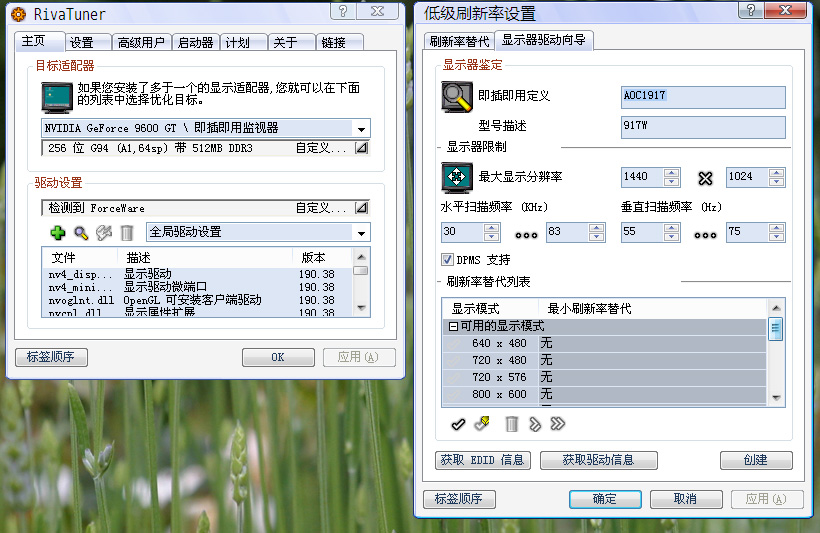
Task: Switch to the 主页 tab in RivaTuner
Action: (x=39, y=41)
